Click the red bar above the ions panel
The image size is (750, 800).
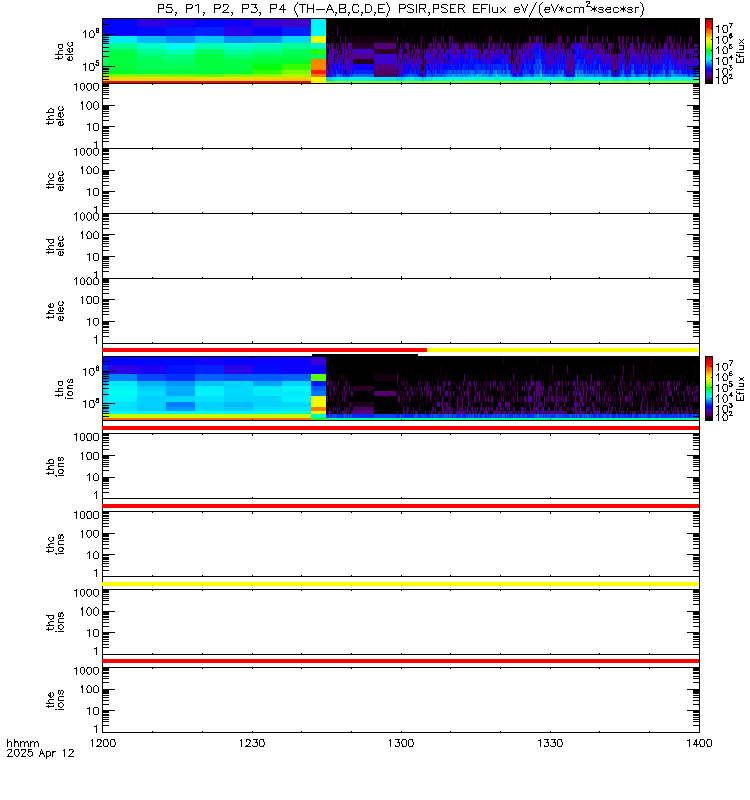point(401,661)
